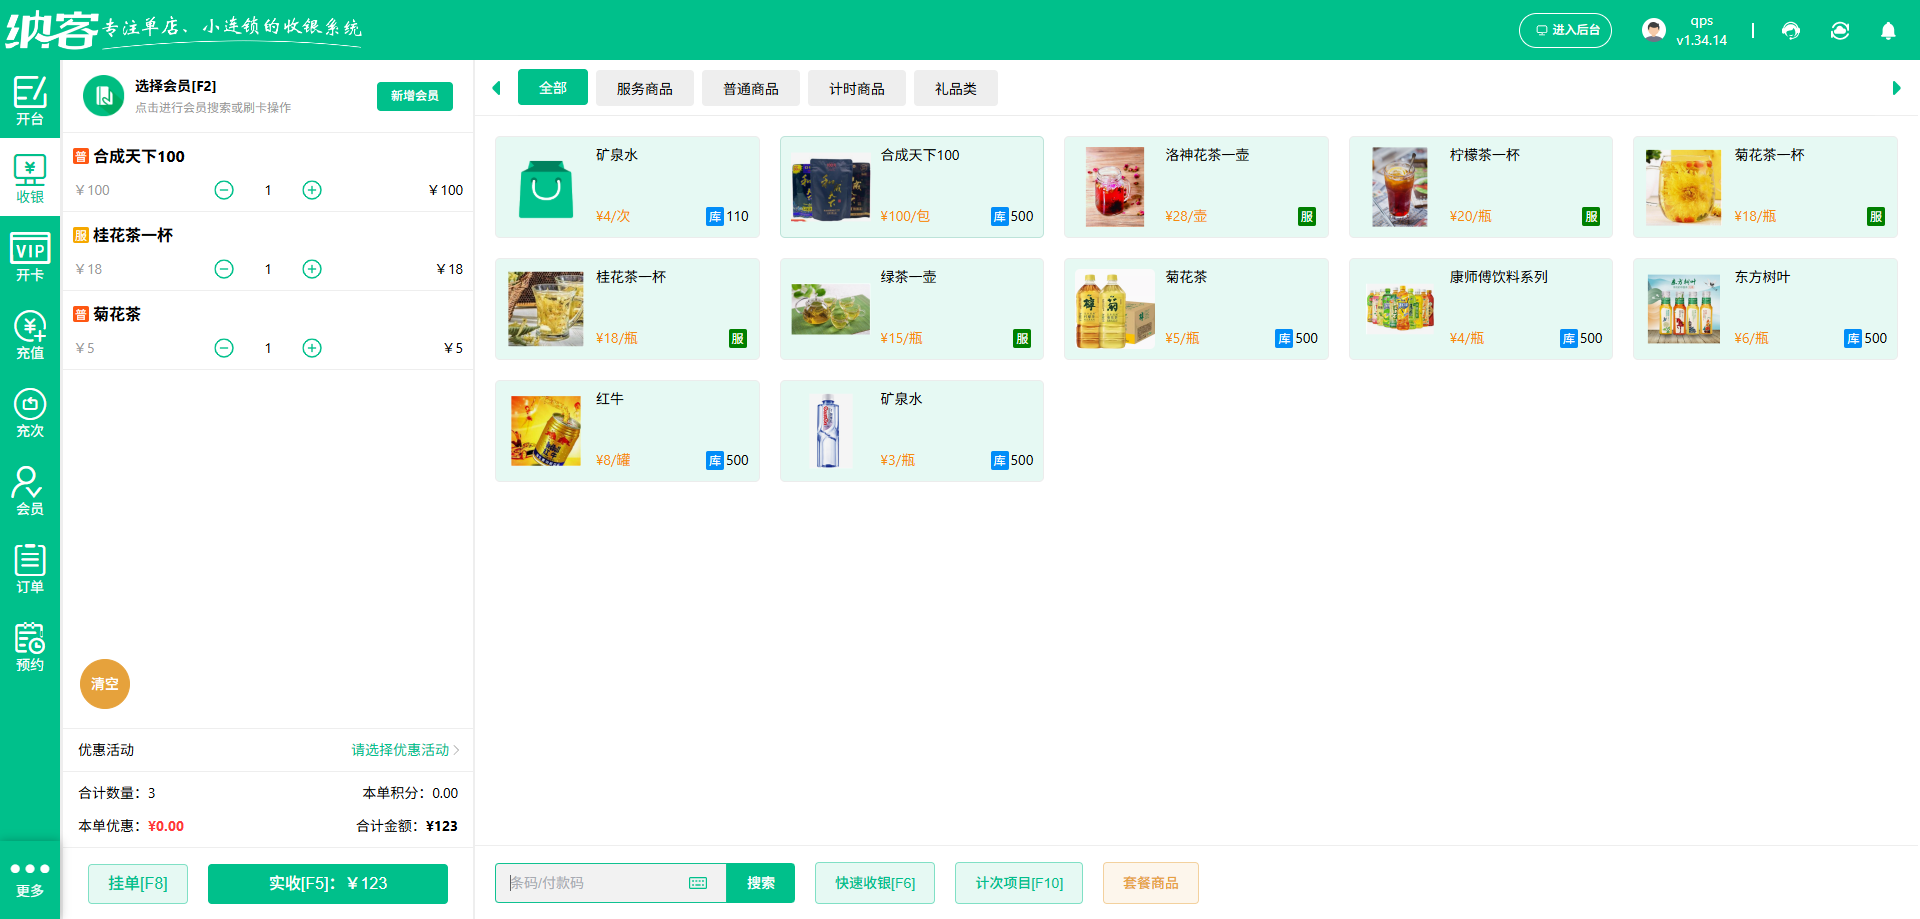This screenshot has height=919, width=1920.
Task: Open the 更多 sidebar menu
Action: click(x=30, y=878)
